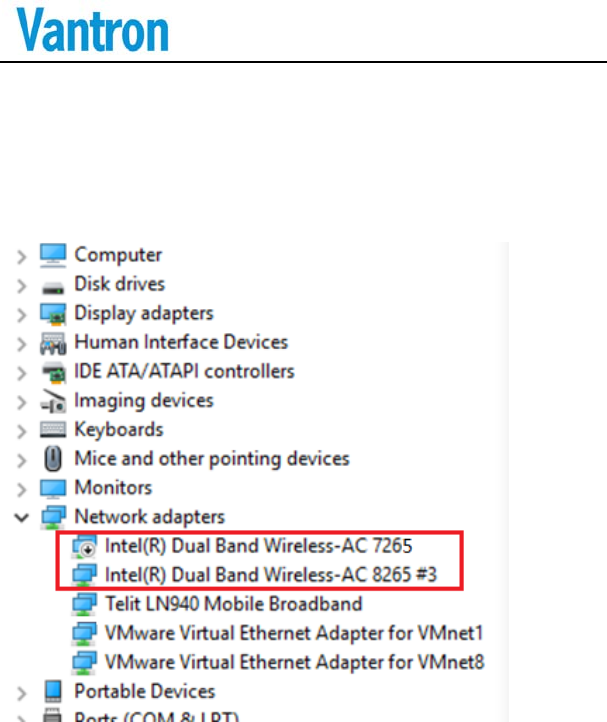Click the disabled Wireless-AC 7265 adapter icon
Viewport: 607px width, 722px height.
coord(84,546)
